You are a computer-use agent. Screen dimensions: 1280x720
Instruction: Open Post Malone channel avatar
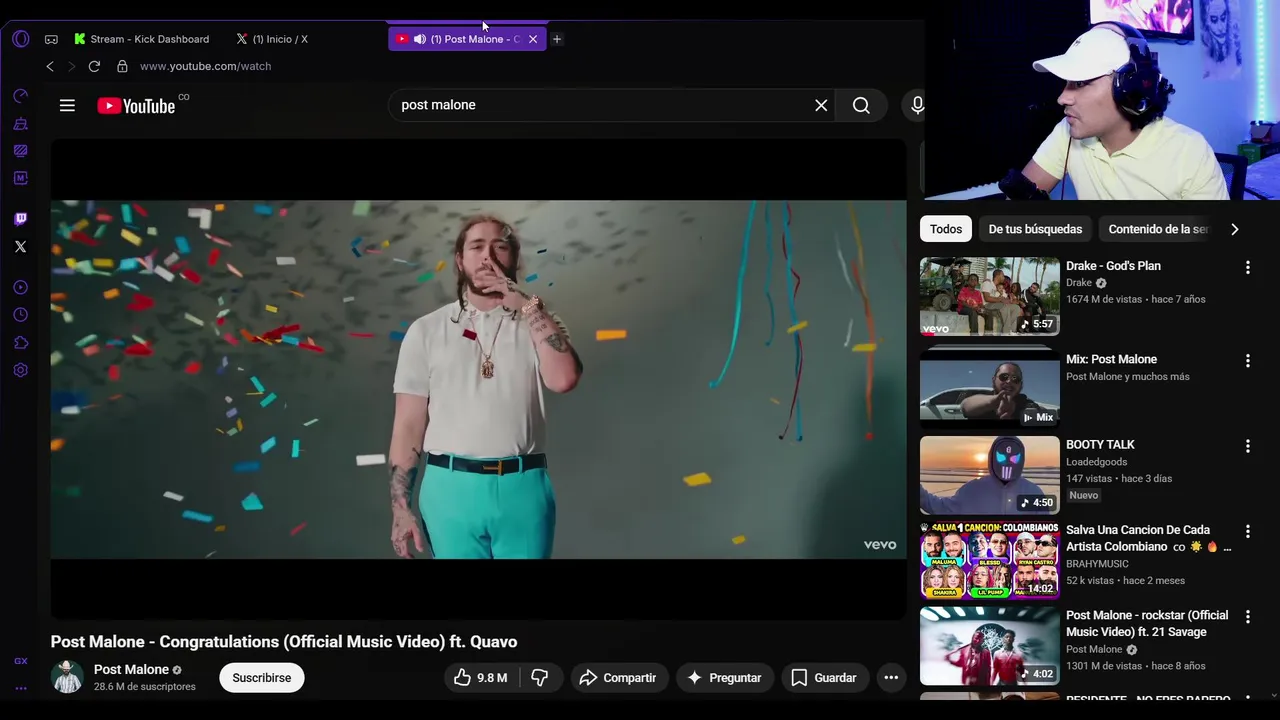tap(67, 677)
